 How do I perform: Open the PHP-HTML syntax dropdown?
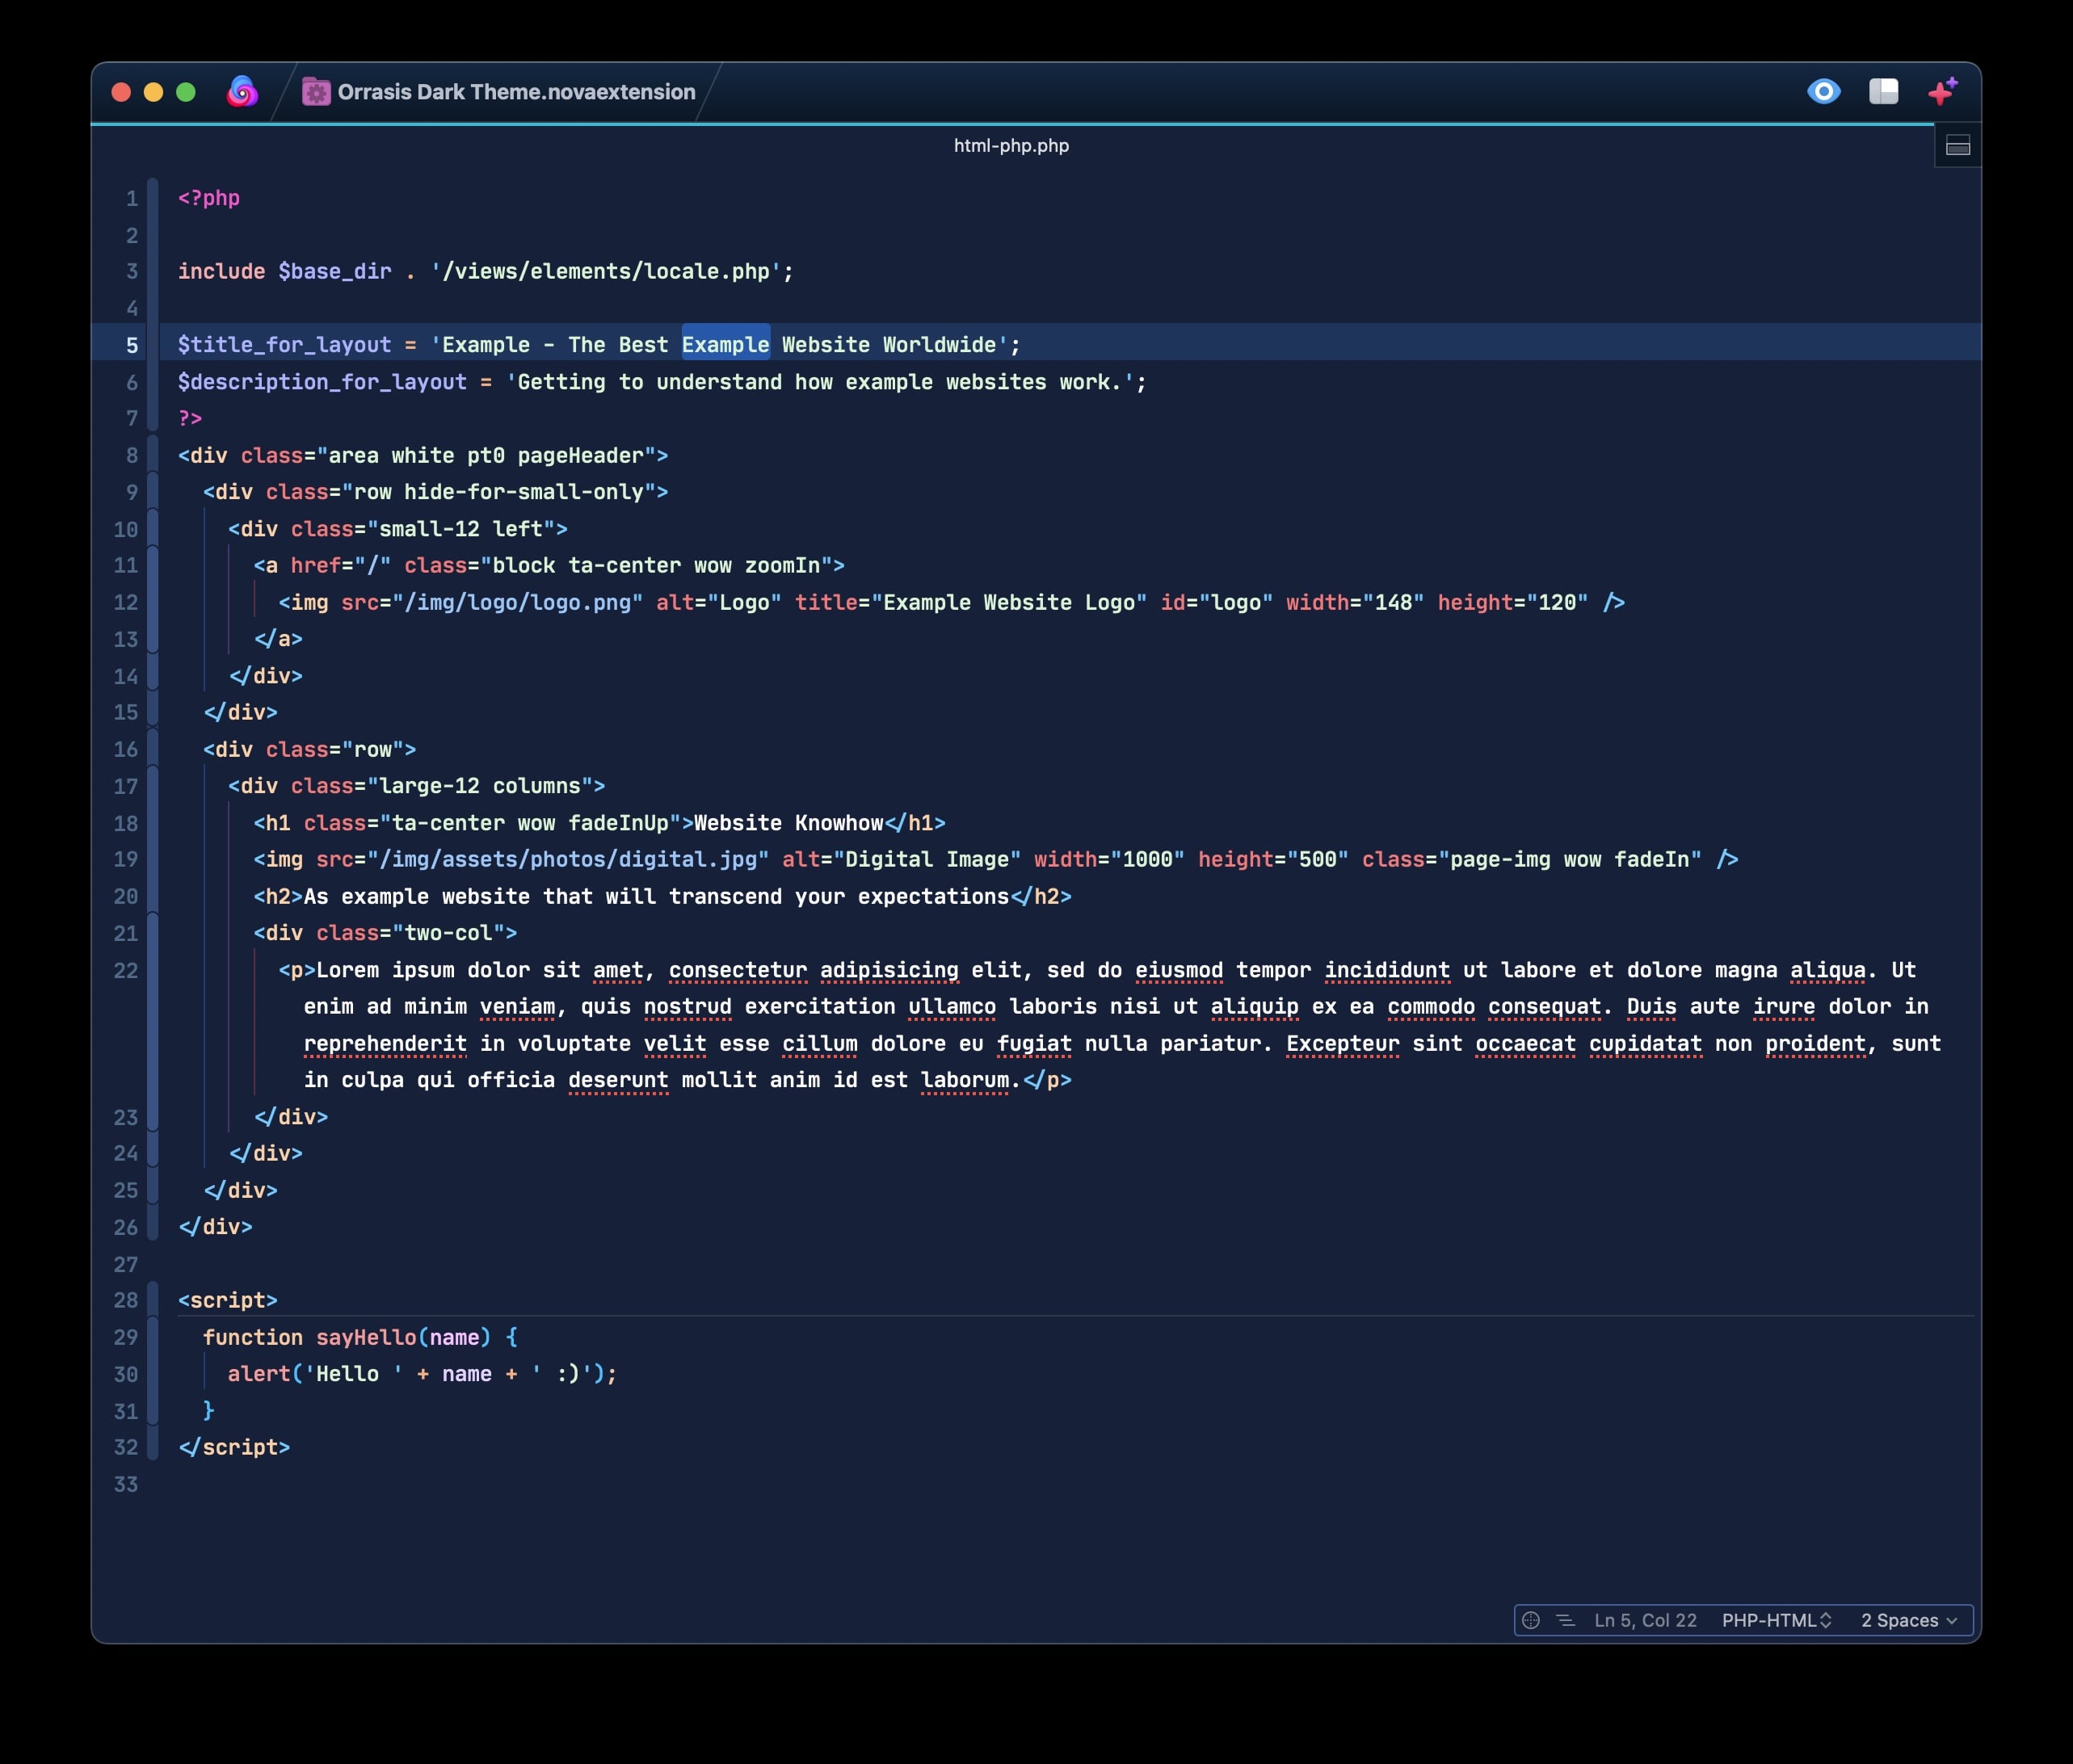(1775, 1620)
